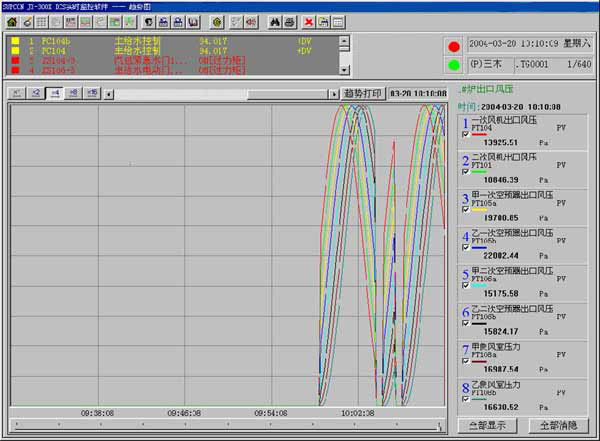The height and width of the screenshot is (441, 600).
Task: Click the green hexagon toolbar icon
Action: click(217, 22)
